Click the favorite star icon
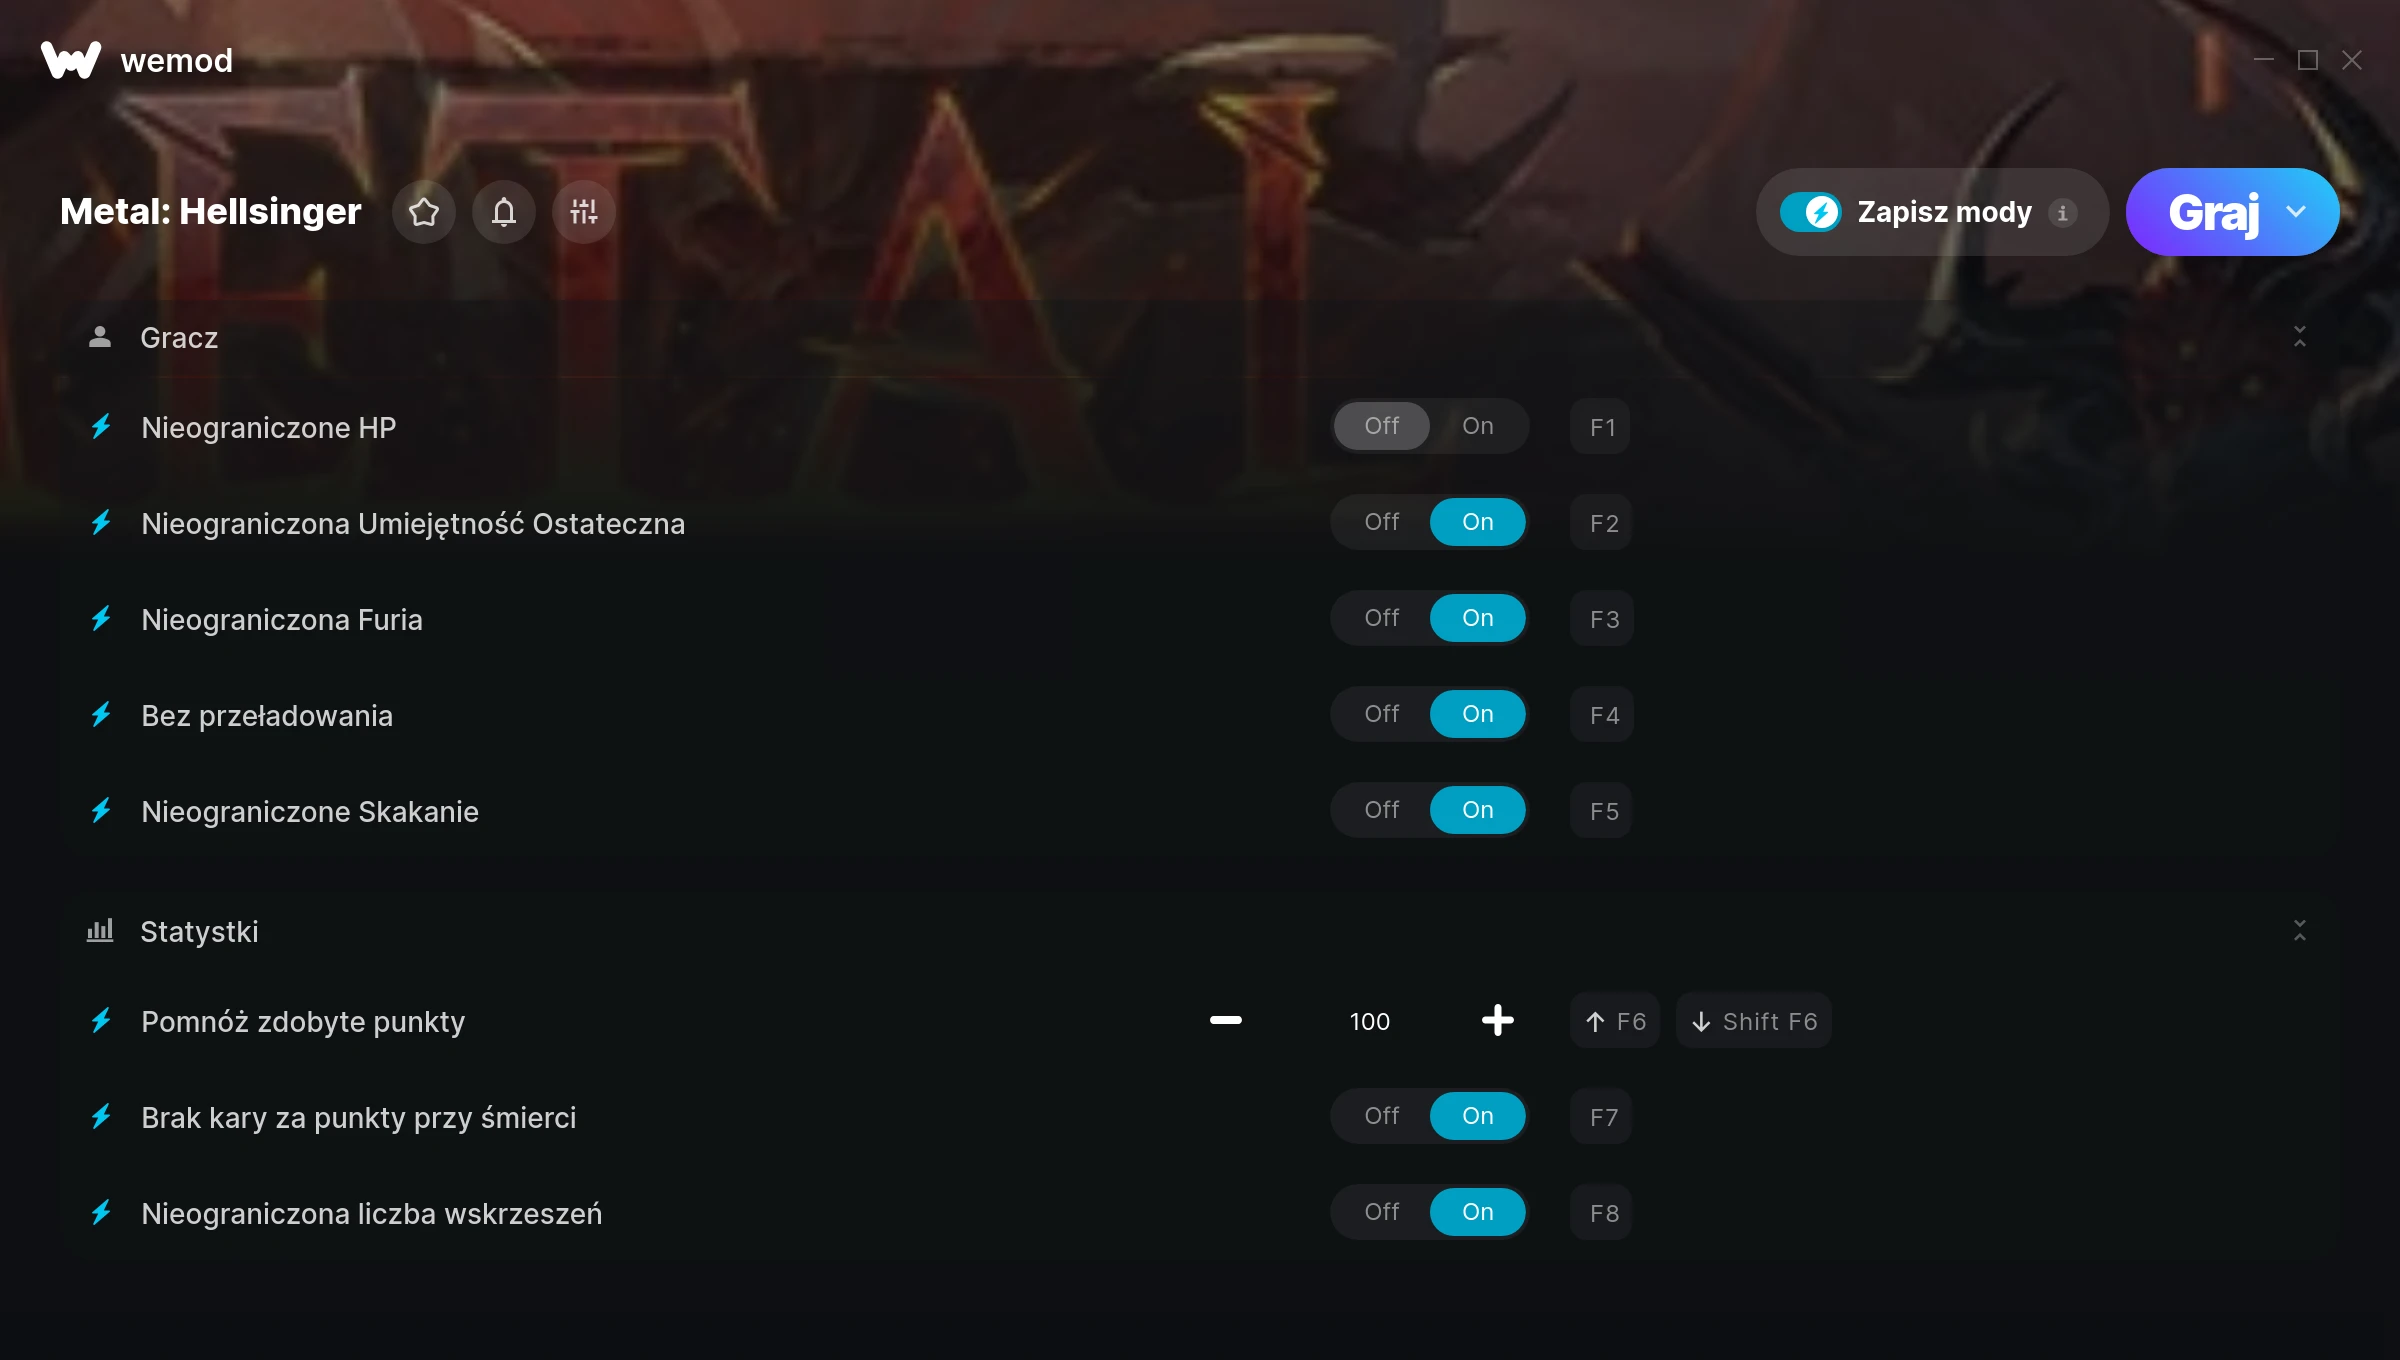Viewport: 2400px width, 1360px height. tap(424, 212)
